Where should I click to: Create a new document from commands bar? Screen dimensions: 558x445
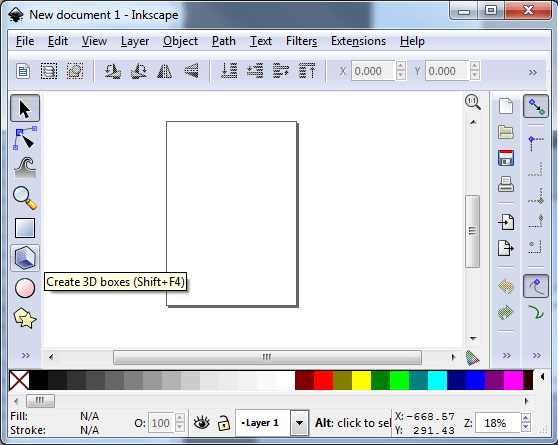pyautogui.click(x=506, y=106)
